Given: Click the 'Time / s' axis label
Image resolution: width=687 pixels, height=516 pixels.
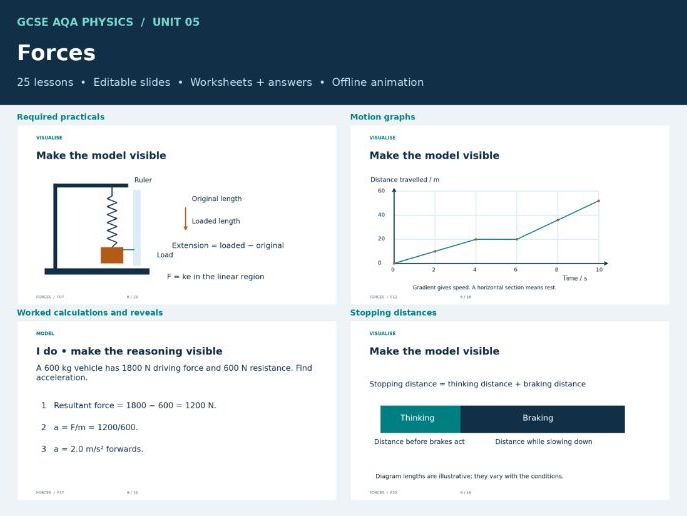Looking at the screenshot, I should click(x=574, y=278).
